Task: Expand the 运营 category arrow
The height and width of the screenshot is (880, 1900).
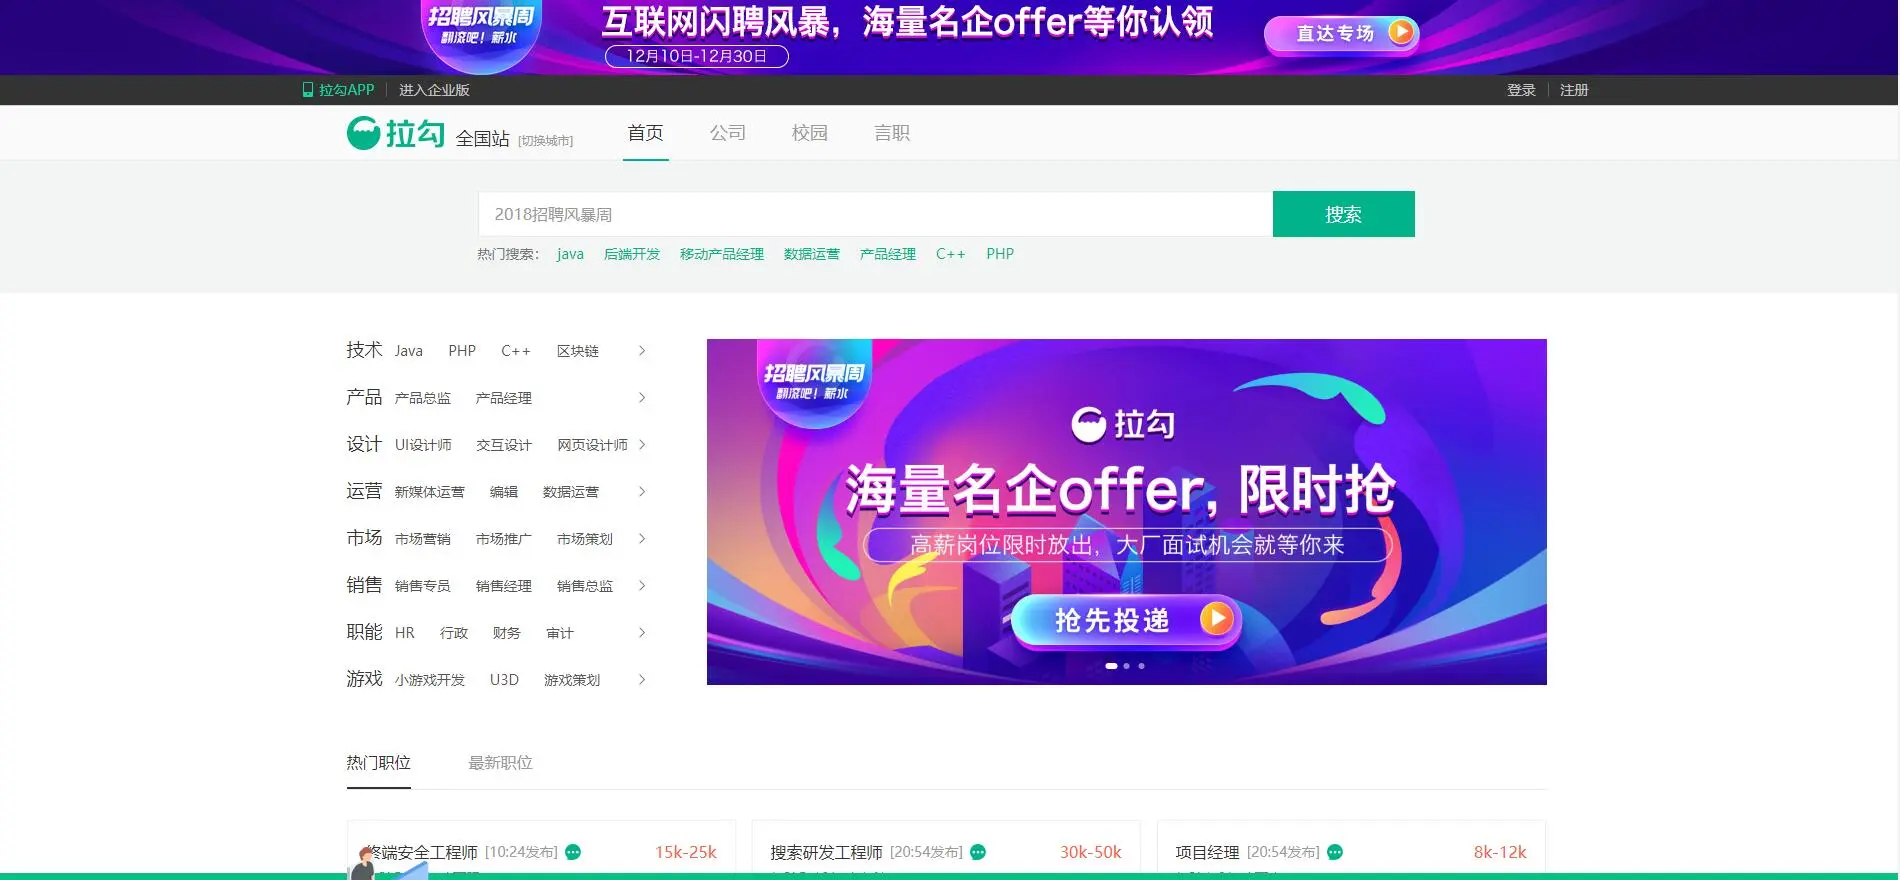Action: tap(642, 492)
